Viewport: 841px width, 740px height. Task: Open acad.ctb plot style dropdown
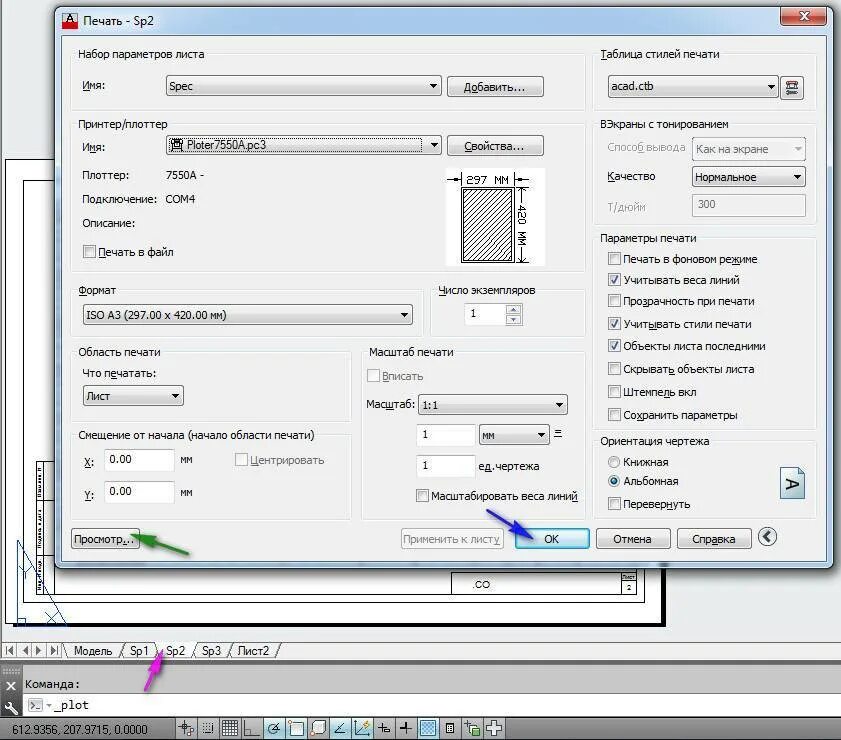click(x=692, y=86)
